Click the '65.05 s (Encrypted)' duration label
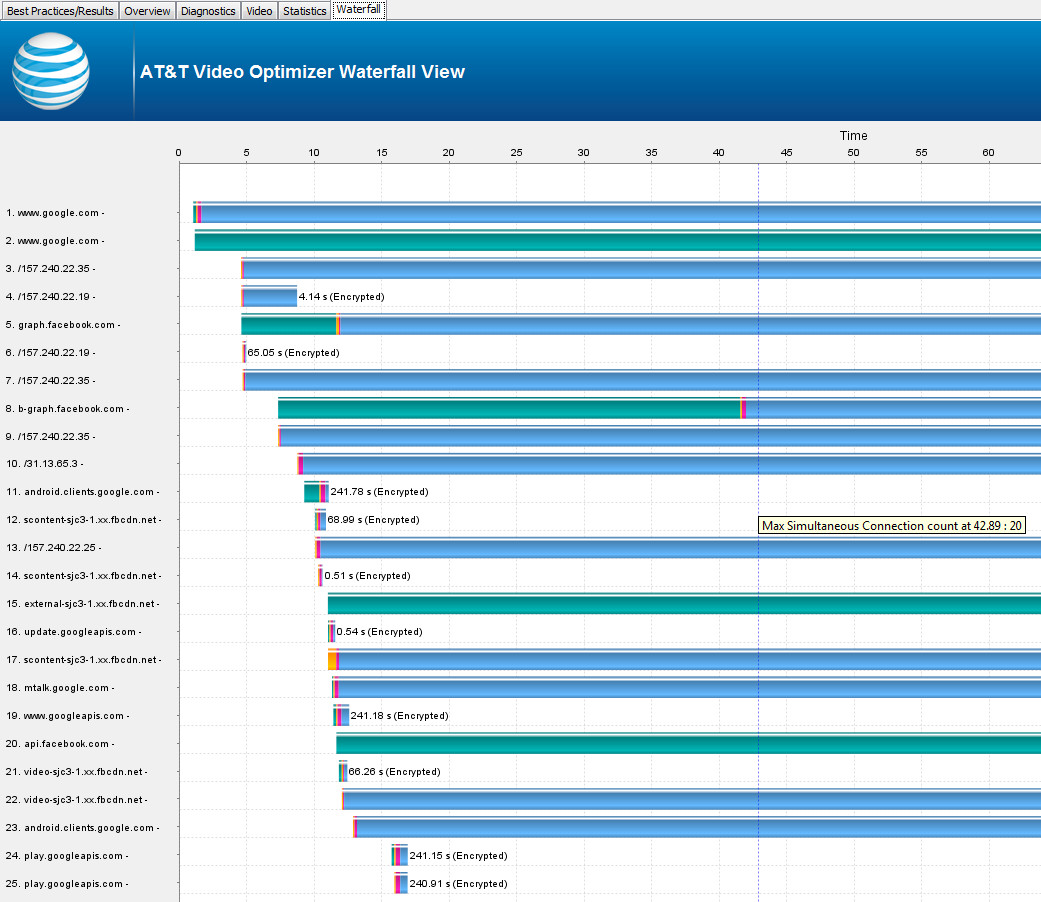1041x902 pixels. click(x=293, y=352)
